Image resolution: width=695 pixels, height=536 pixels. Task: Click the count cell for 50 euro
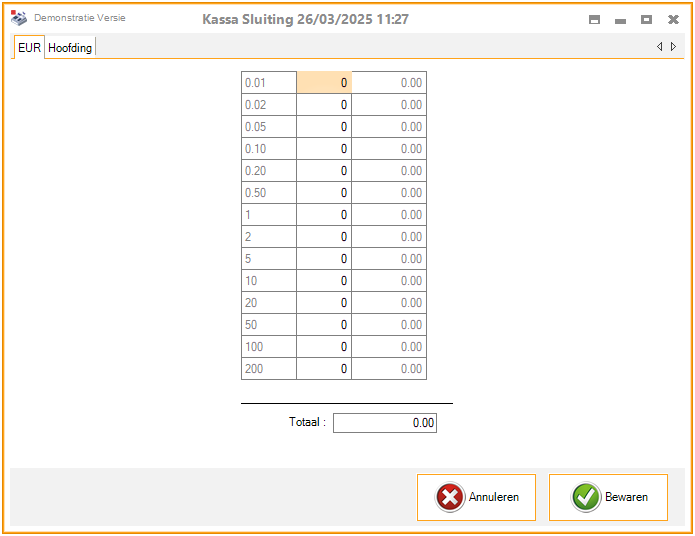tap(324, 325)
